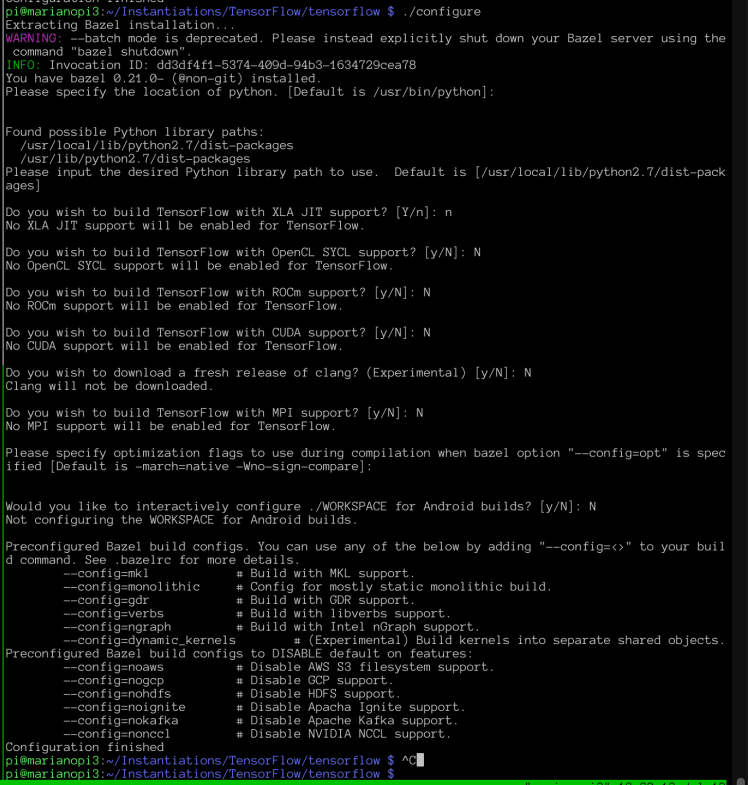Click the "# Build with MKL support." comment
This screenshot has width=748, height=785.
[x=325, y=573]
